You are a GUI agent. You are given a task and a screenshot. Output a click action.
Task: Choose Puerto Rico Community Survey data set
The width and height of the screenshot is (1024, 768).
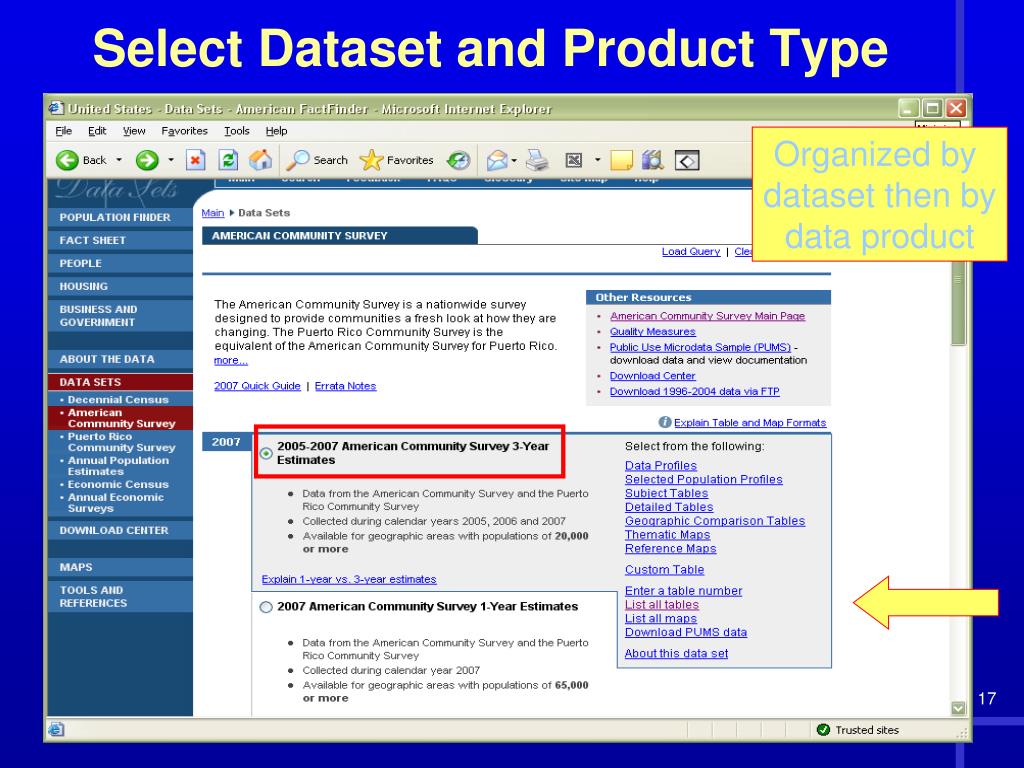(121, 442)
